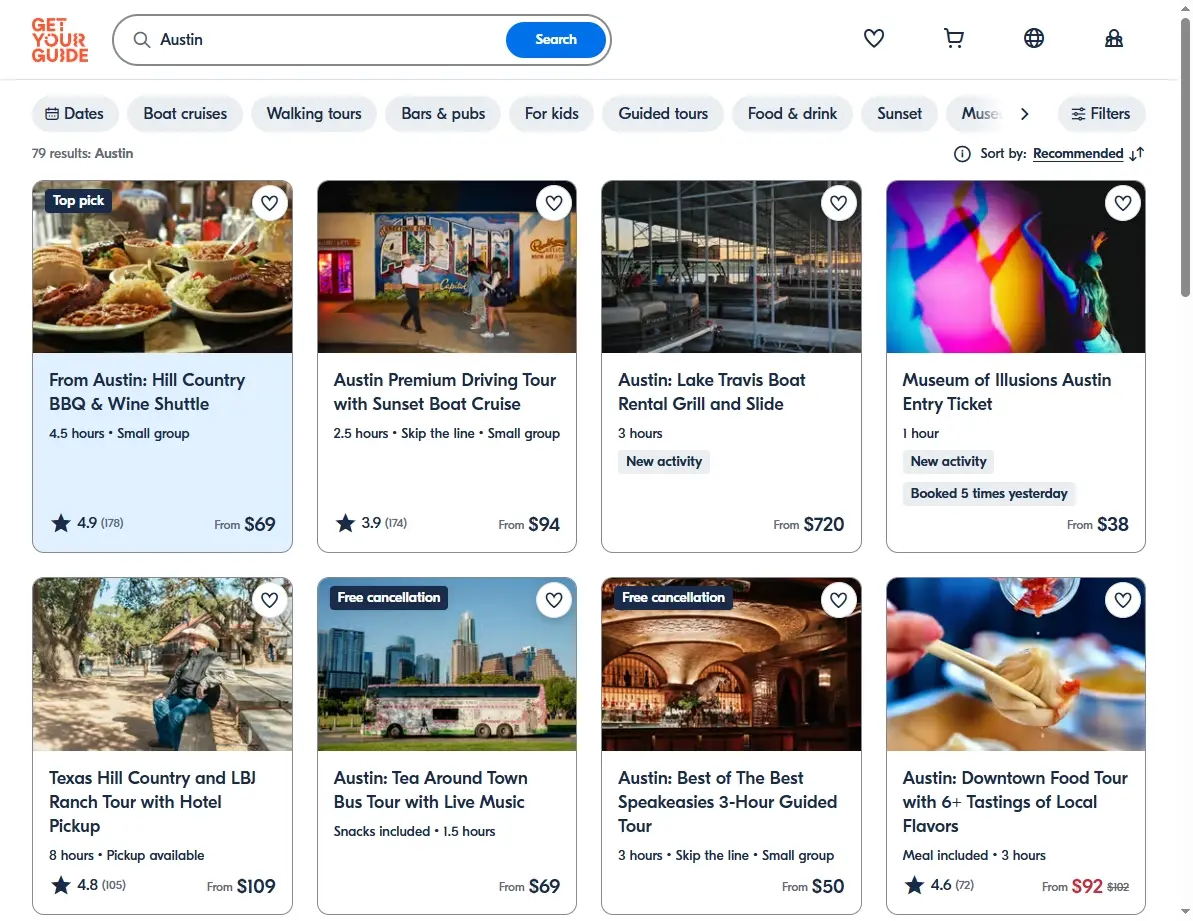Click the boat dock photo thumbnail
Image resolution: width=1193 pixels, height=921 pixels.
pyautogui.click(x=731, y=267)
